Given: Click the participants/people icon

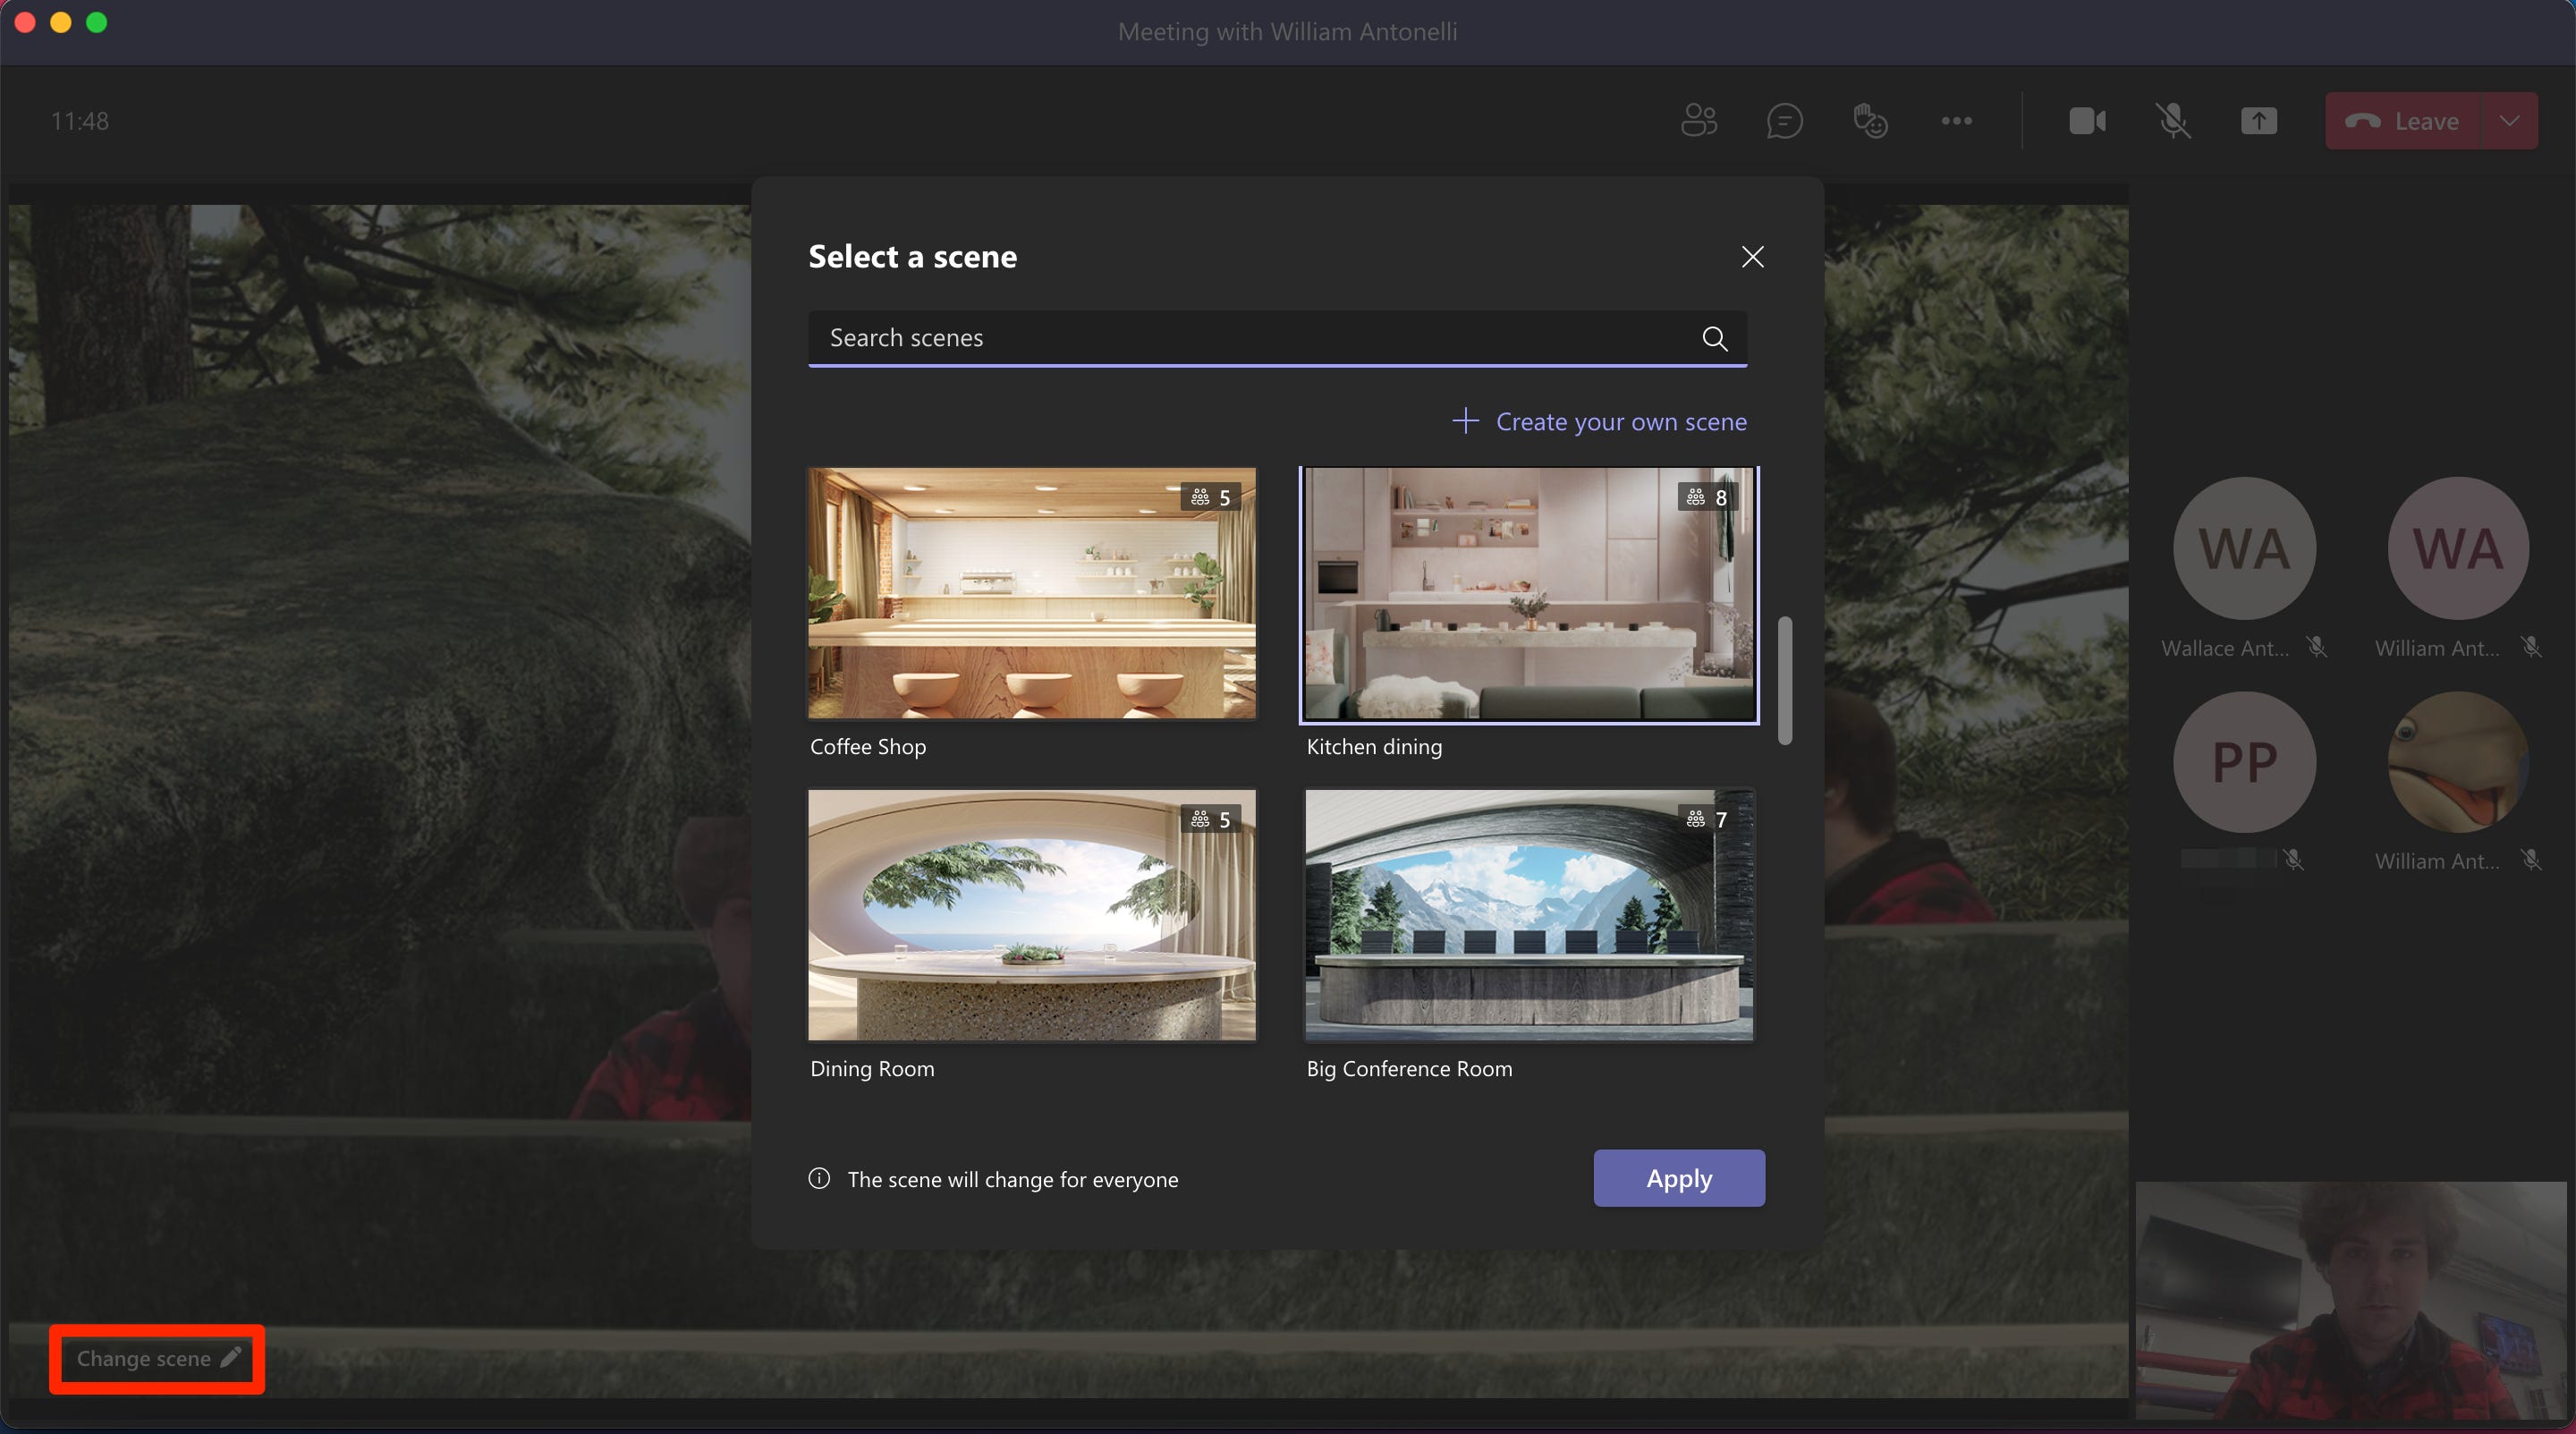Looking at the screenshot, I should 1699,120.
